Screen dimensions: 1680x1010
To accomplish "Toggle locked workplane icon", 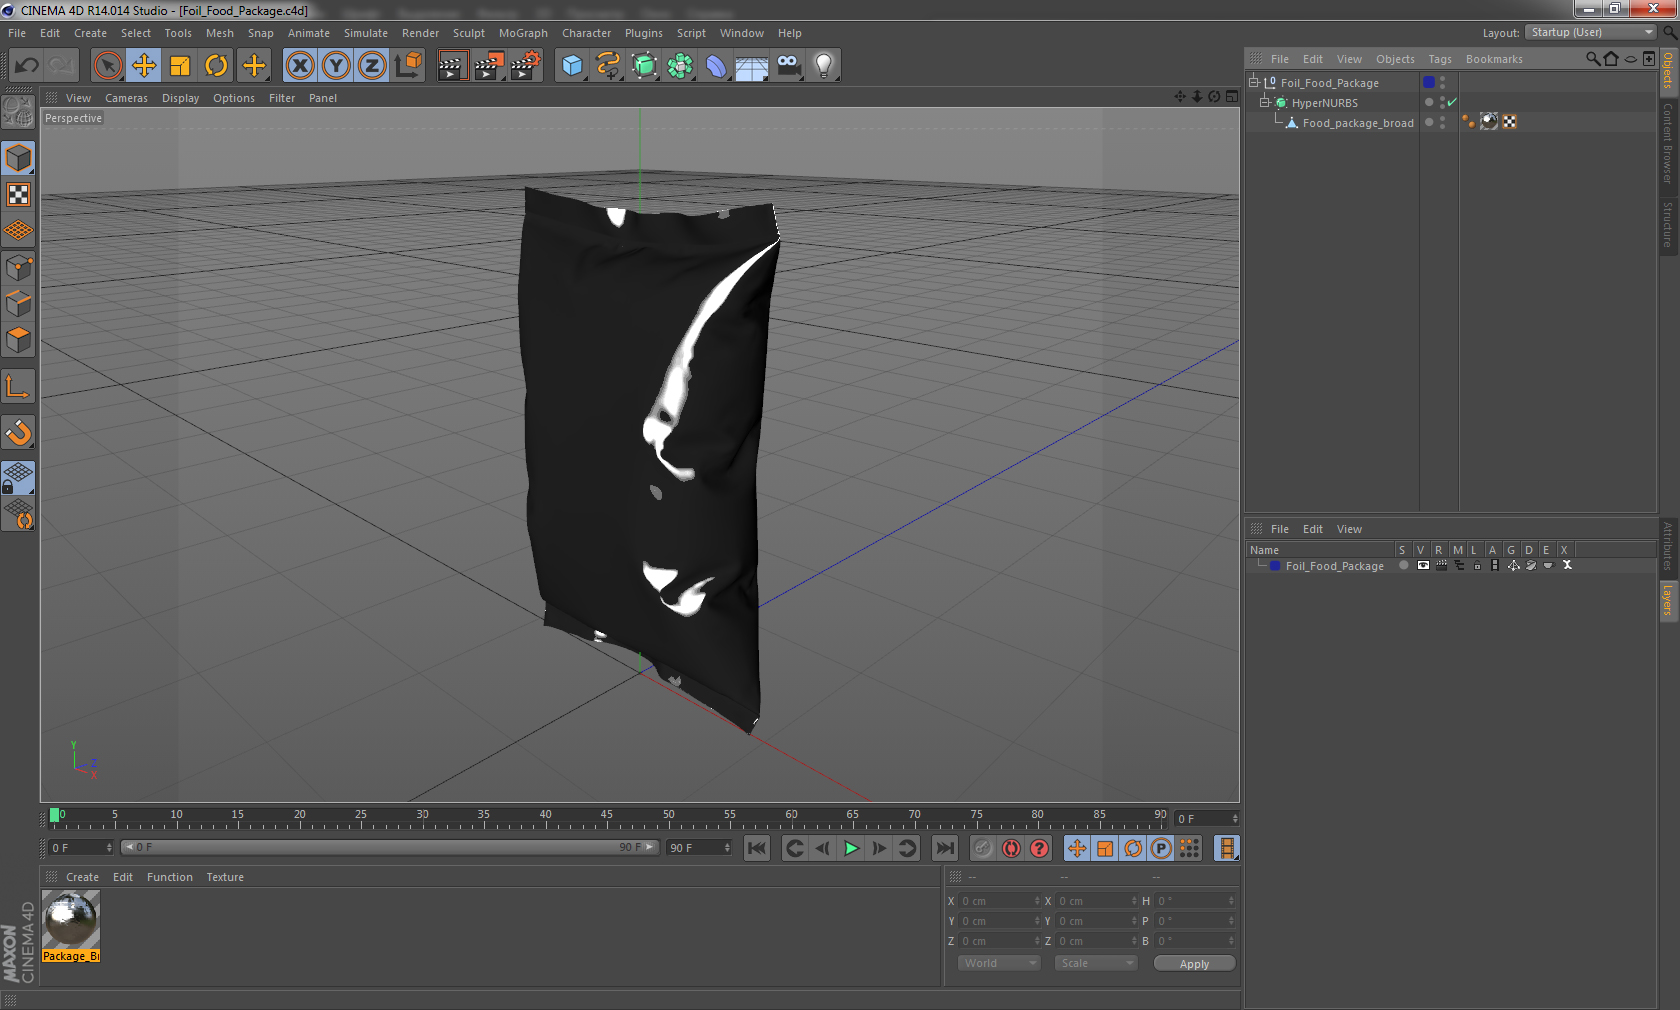I will (x=18, y=478).
